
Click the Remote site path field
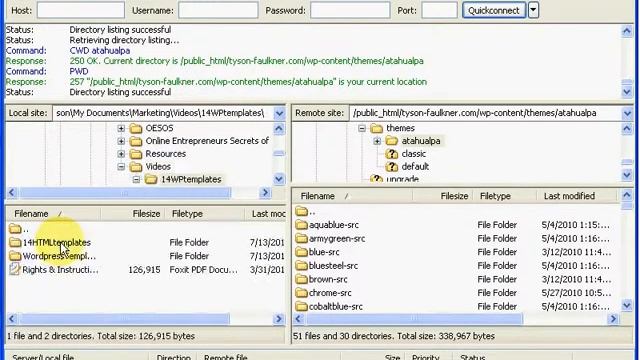(485, 113)
